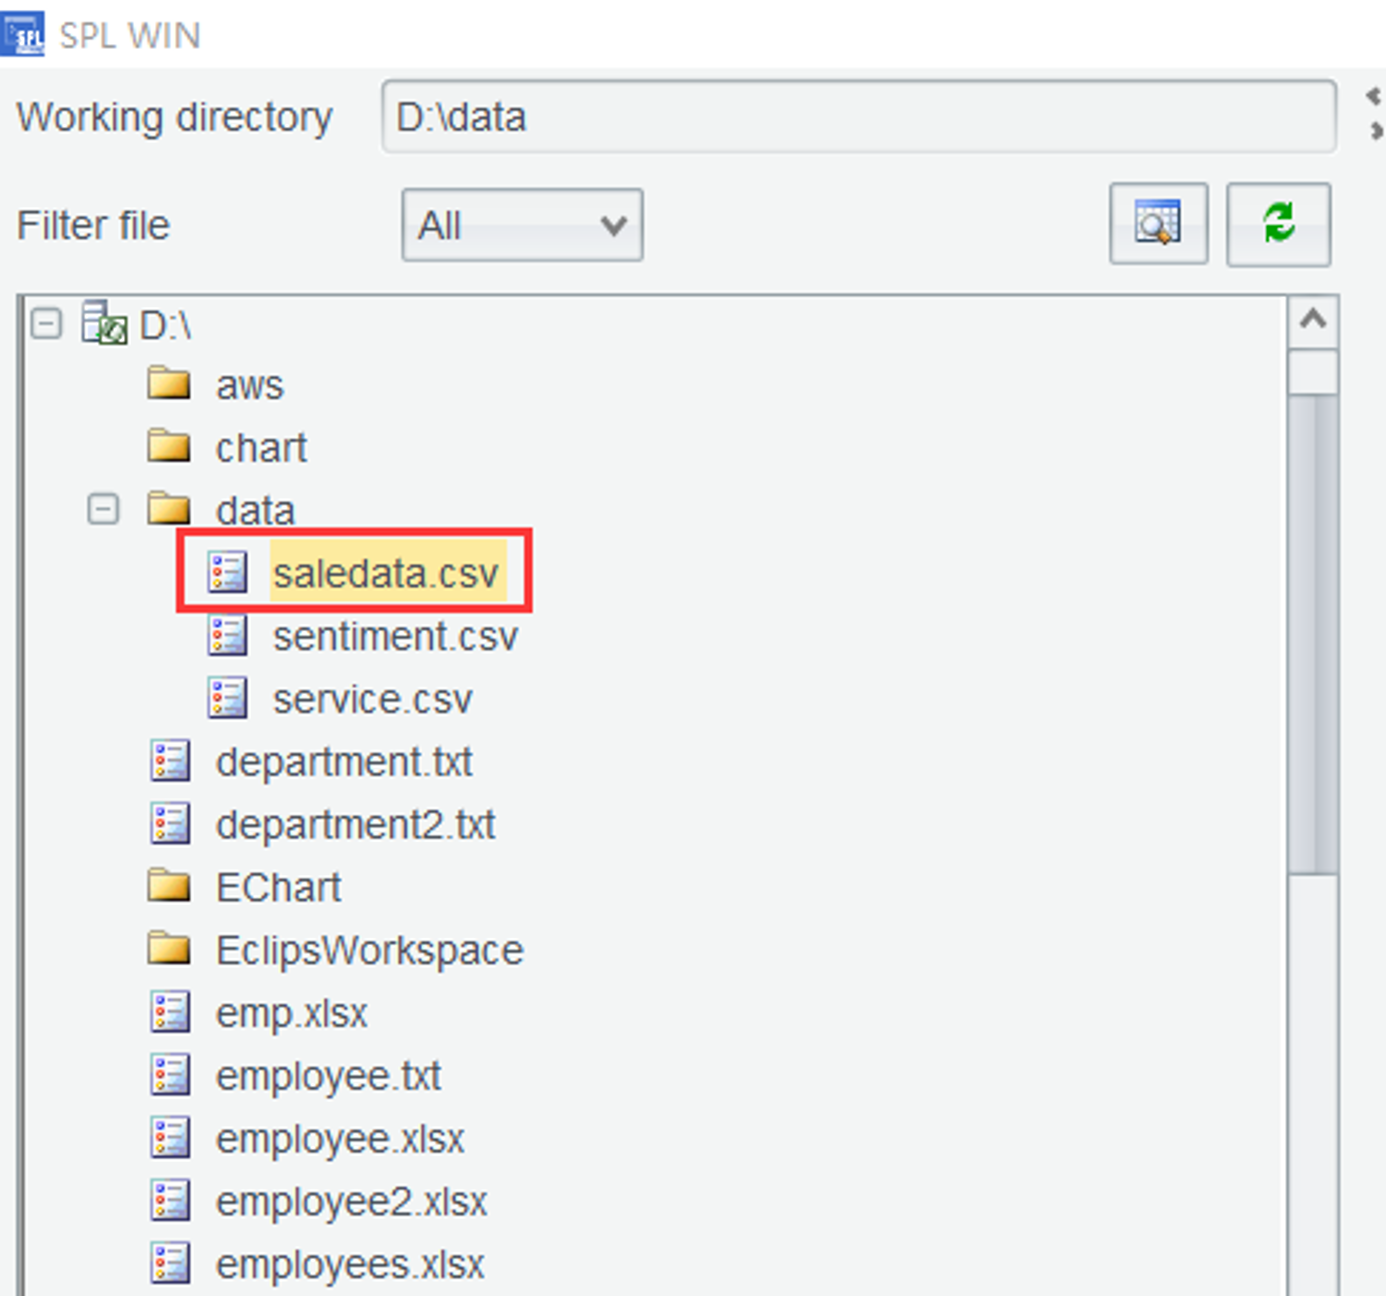Collapse the data folder node

pos(103,510)
